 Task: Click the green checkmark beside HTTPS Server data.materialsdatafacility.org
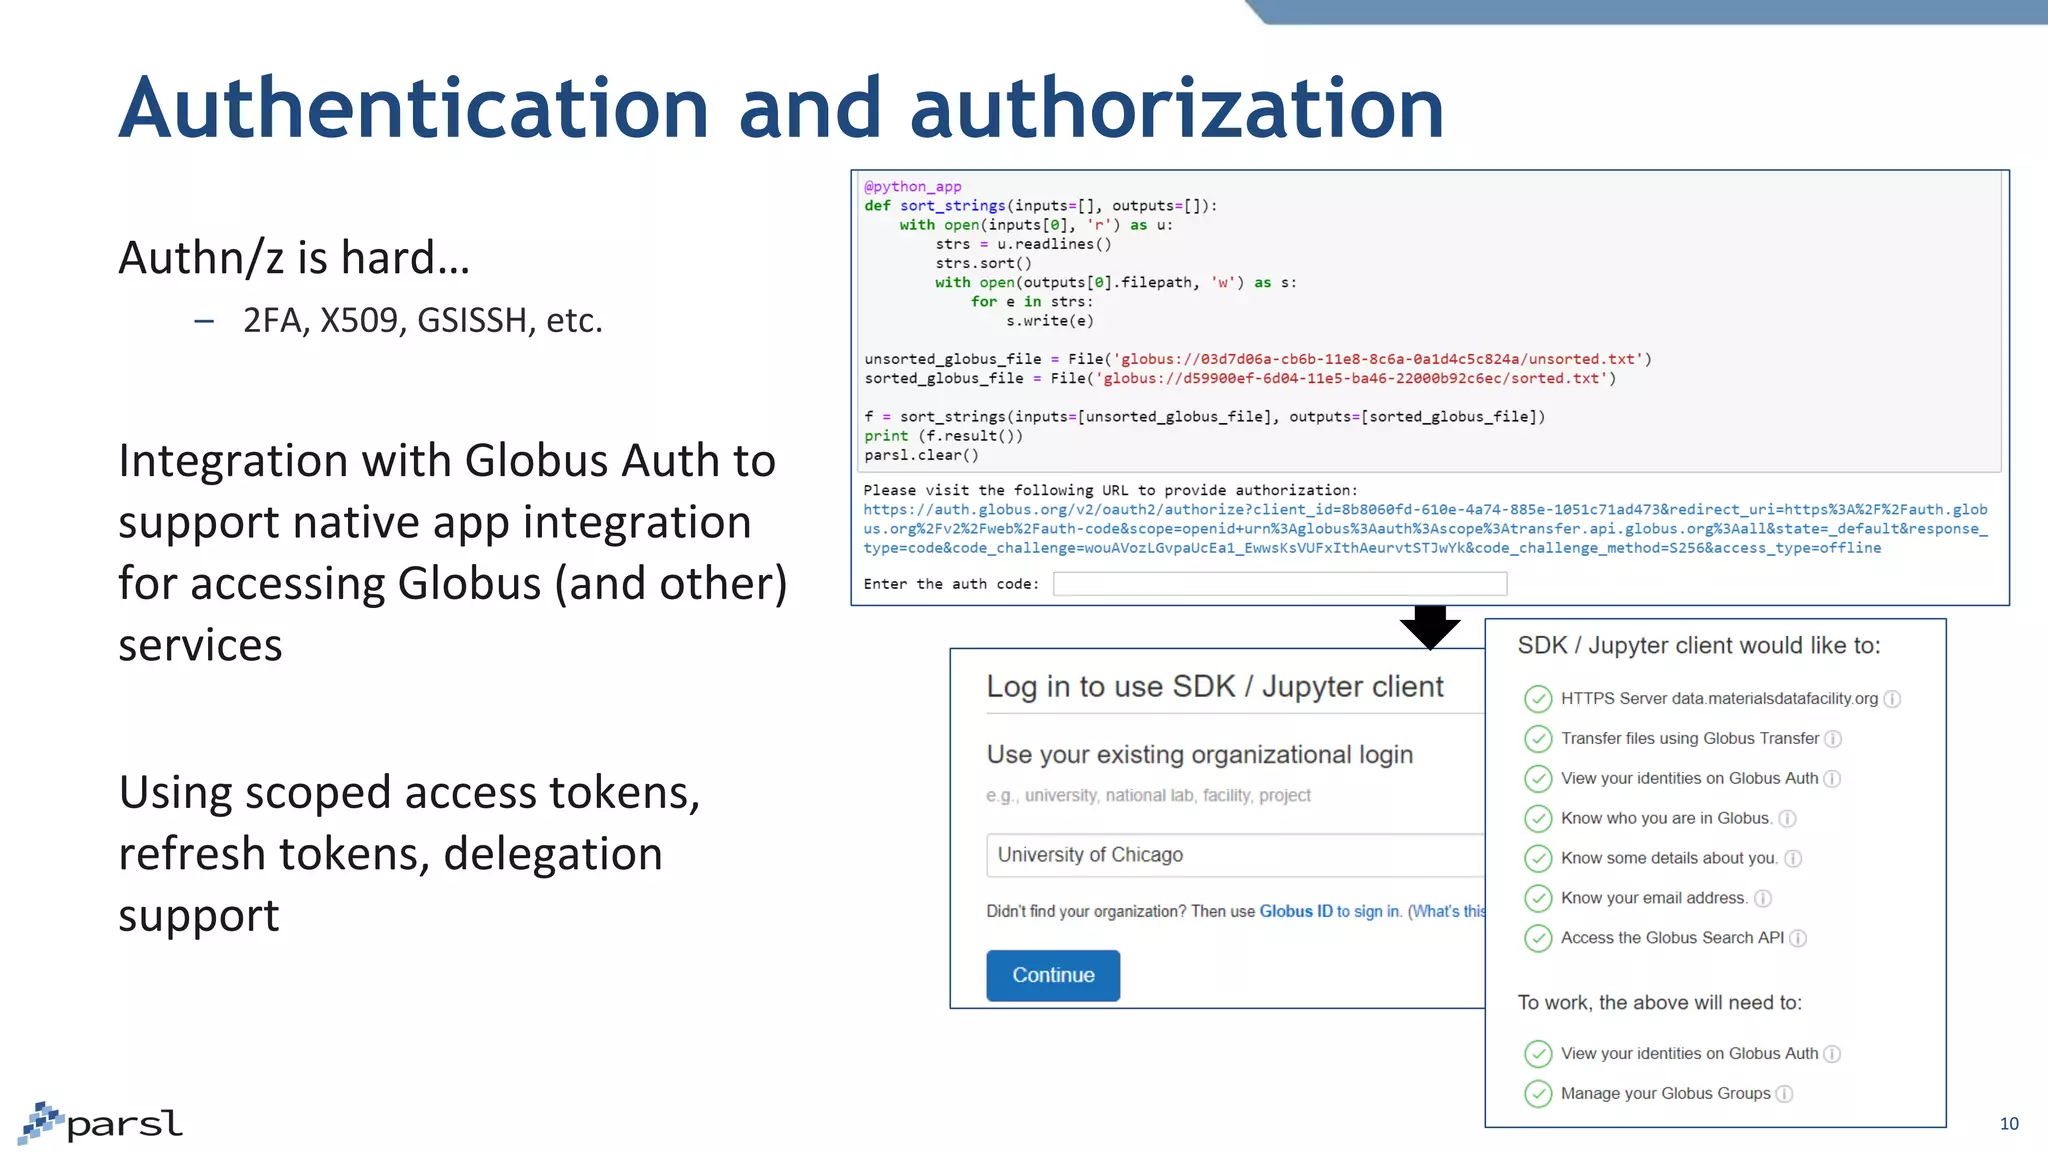[1538, 699]
